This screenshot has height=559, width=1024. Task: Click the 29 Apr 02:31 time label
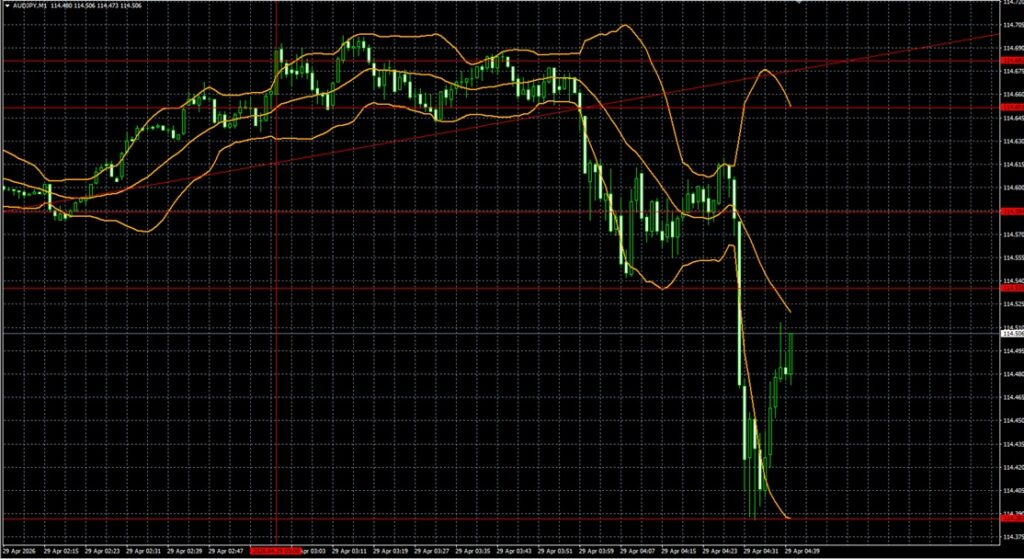143,551
